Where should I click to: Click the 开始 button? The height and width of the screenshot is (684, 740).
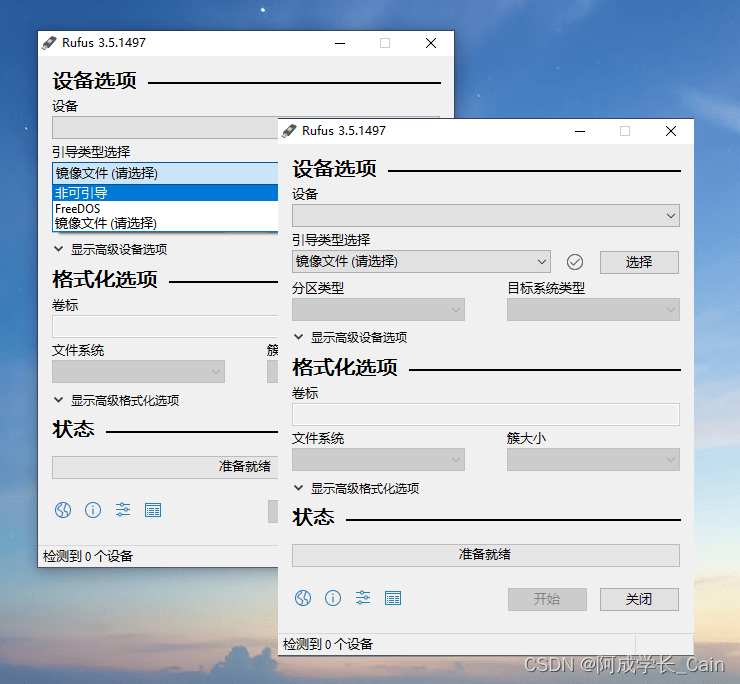(x=547, y=599)
